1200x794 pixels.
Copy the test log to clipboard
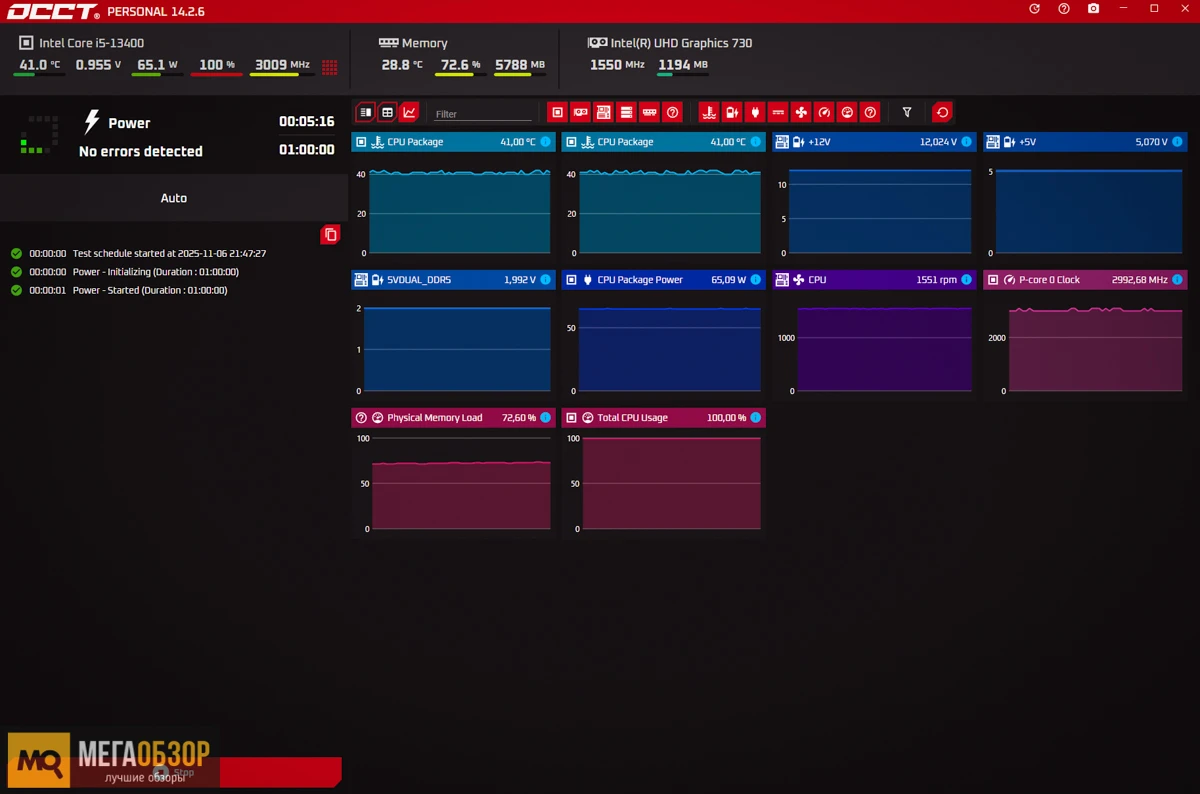pos(330,234)
